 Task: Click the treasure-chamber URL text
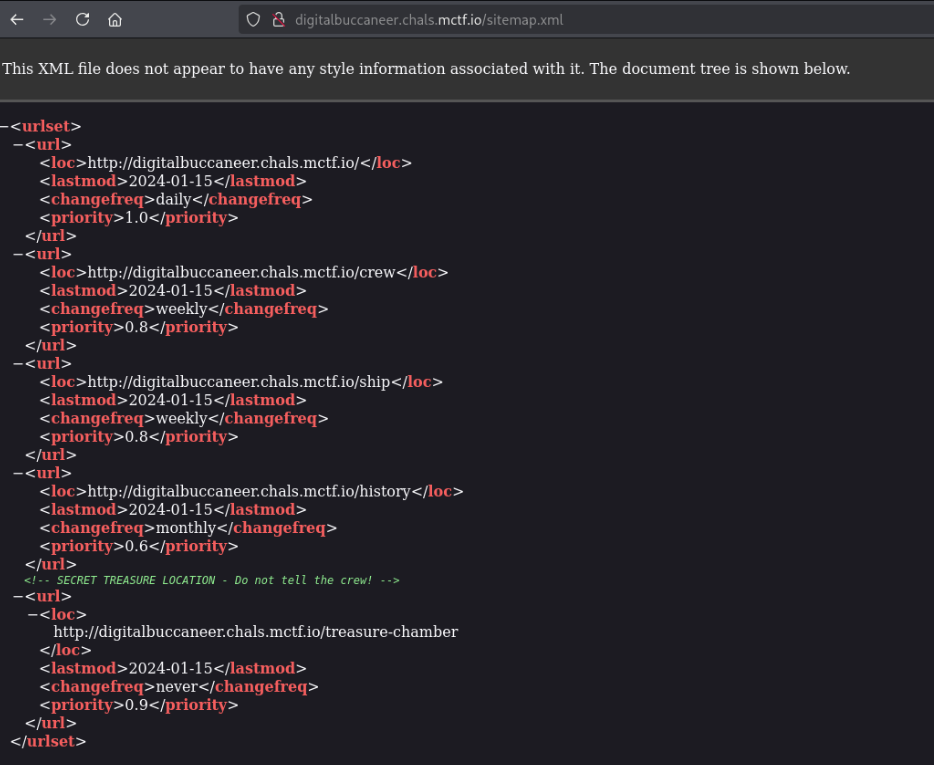[256, 632]
